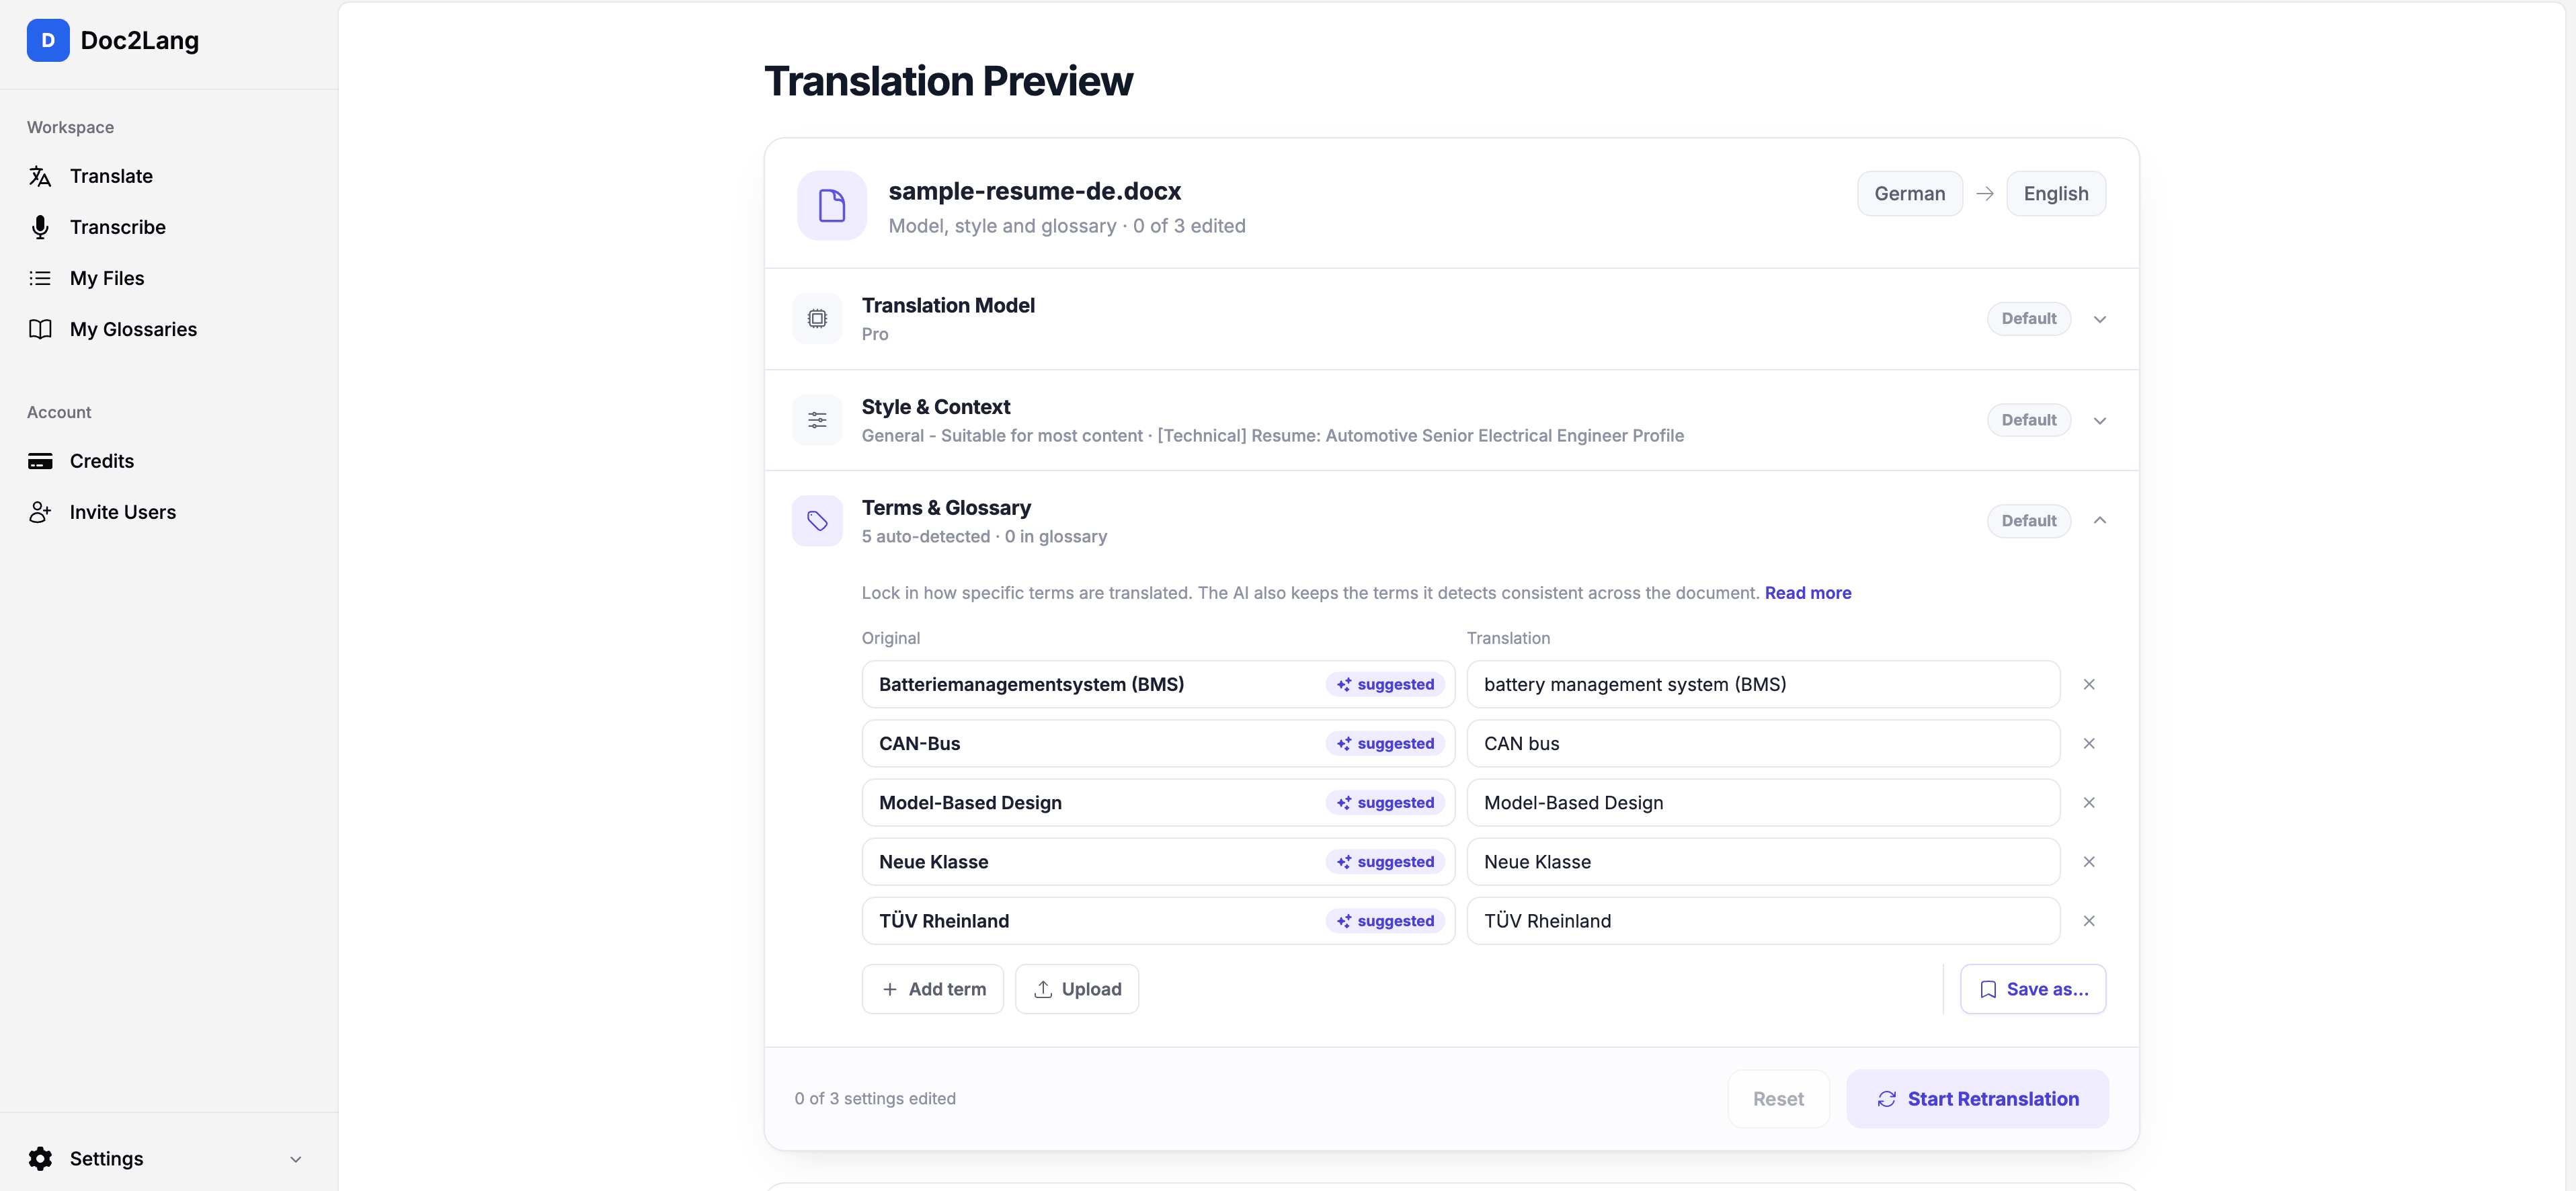This screenshot has width=2576, height=1191.
Task: Remove the Neue Klasse term
Action: coord(2088,861)
